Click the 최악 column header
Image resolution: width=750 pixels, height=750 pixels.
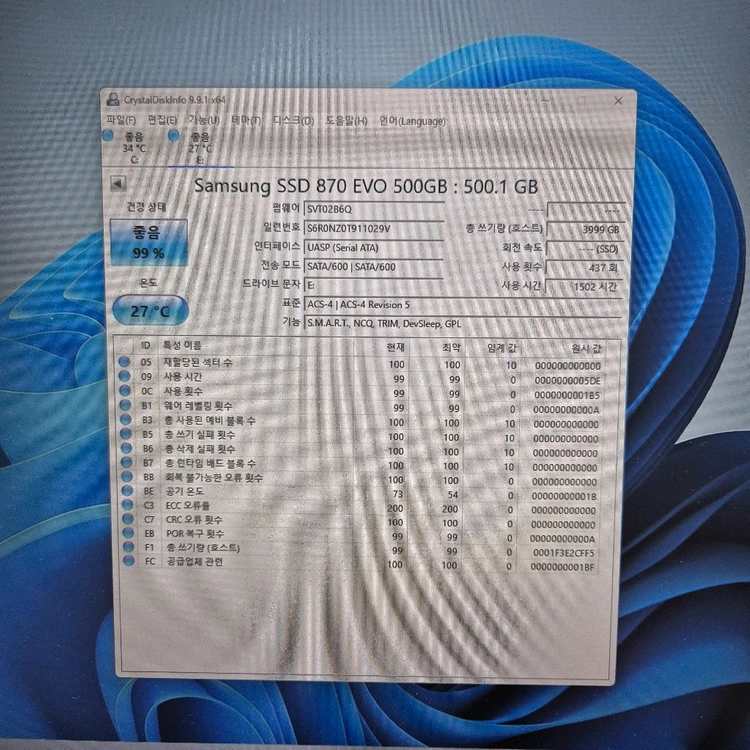point(451,347)
